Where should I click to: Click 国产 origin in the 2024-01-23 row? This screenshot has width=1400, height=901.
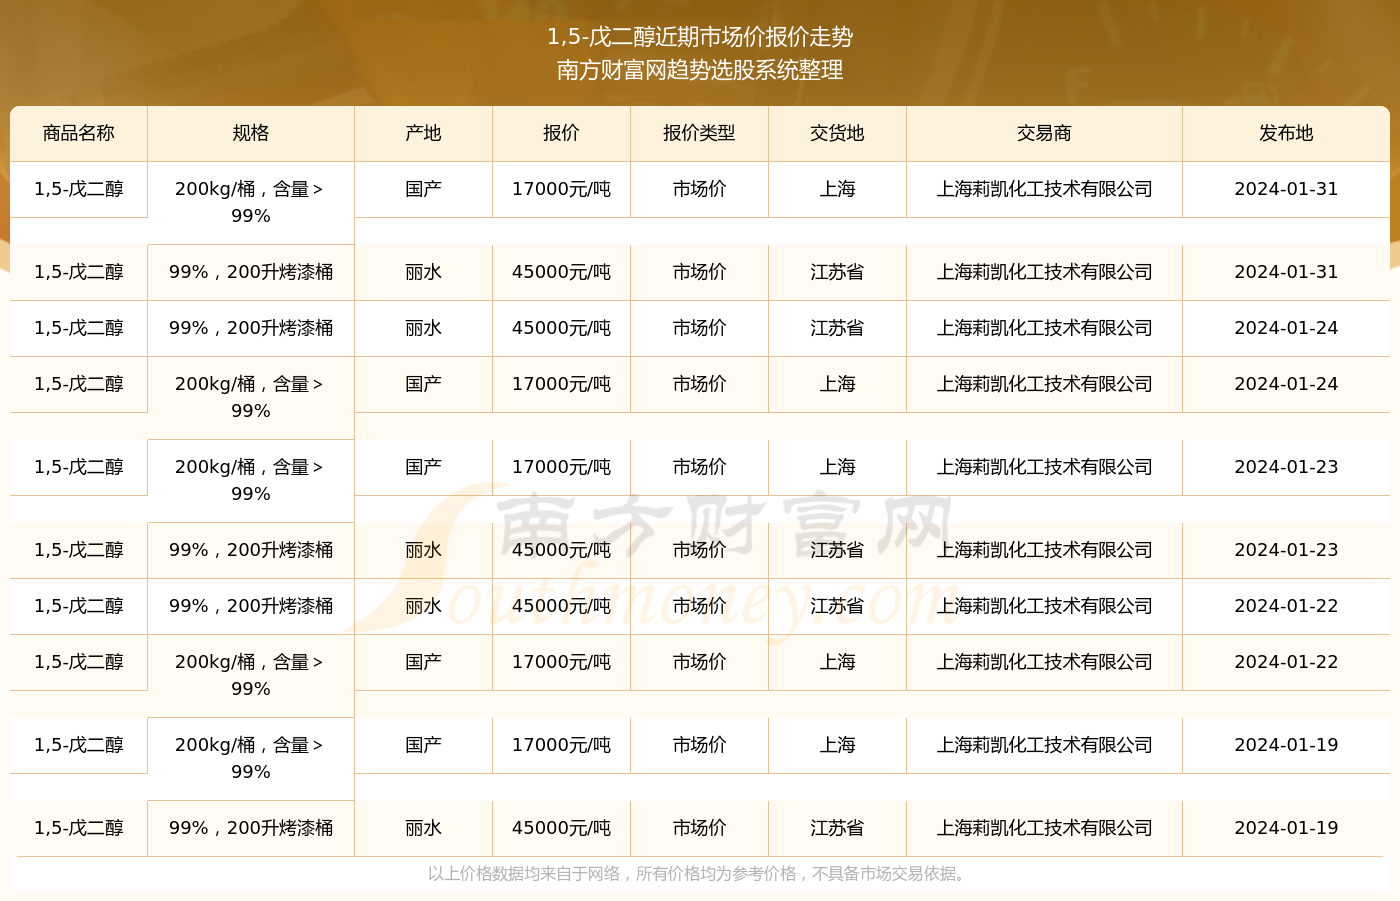click(423, 467)
